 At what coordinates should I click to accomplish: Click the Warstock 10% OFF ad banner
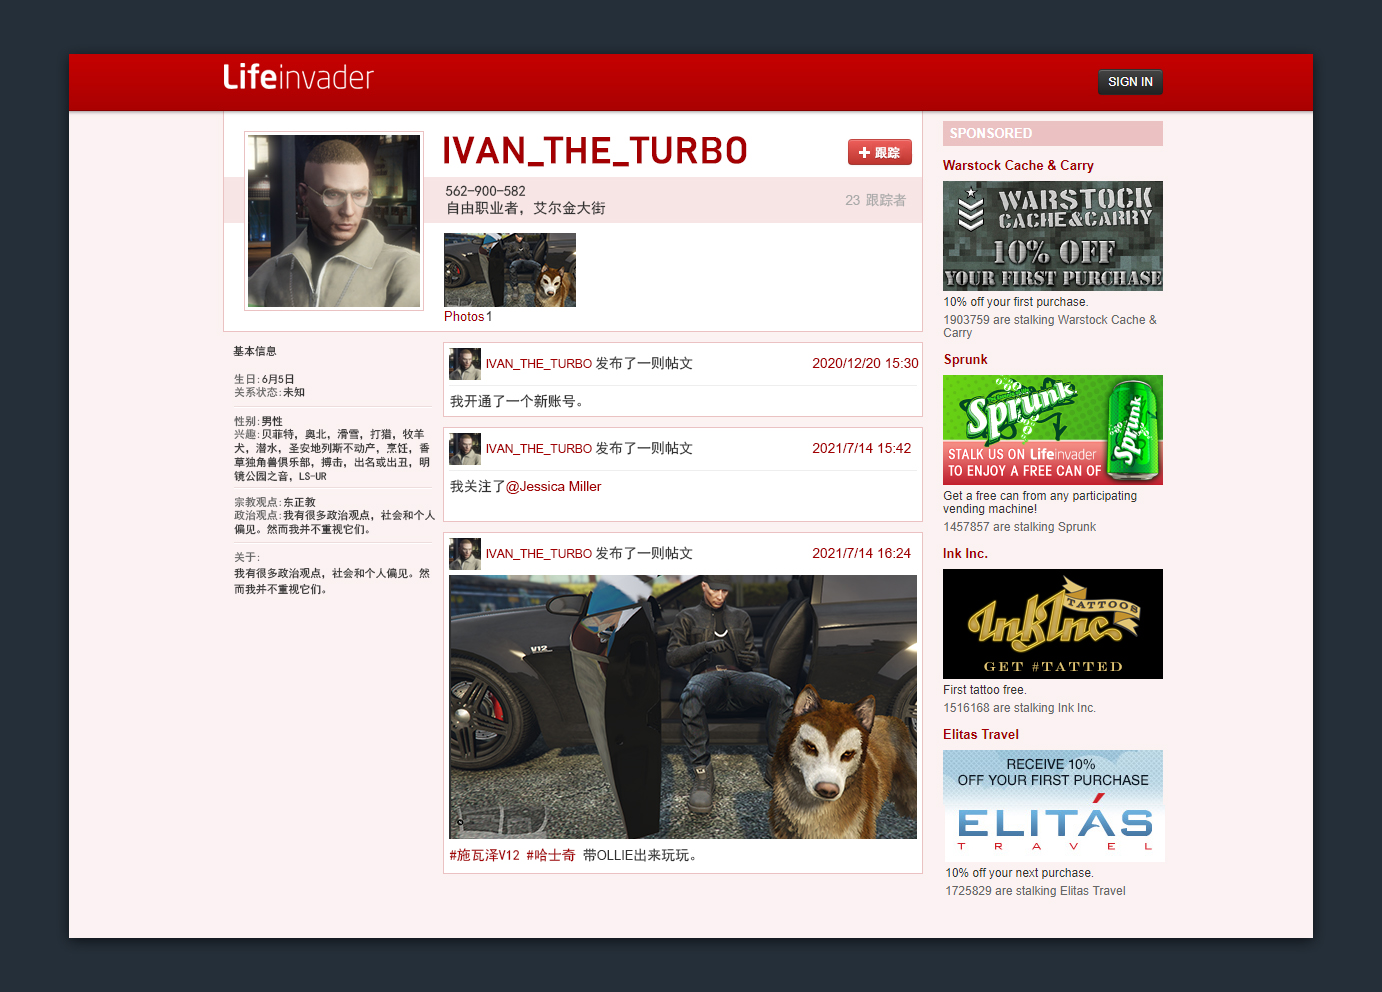coord(1053,236)
